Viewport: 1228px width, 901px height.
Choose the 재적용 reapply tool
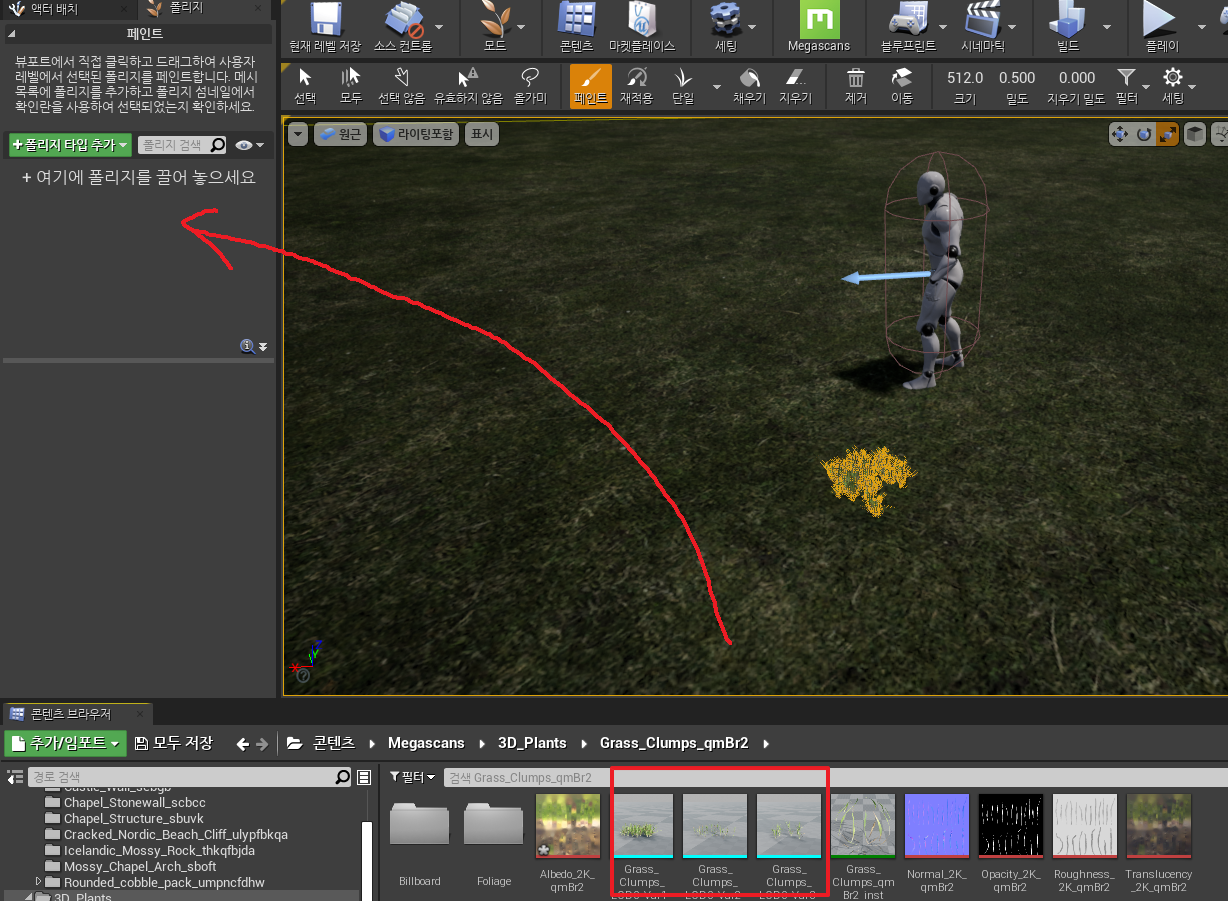coord(636,86)
